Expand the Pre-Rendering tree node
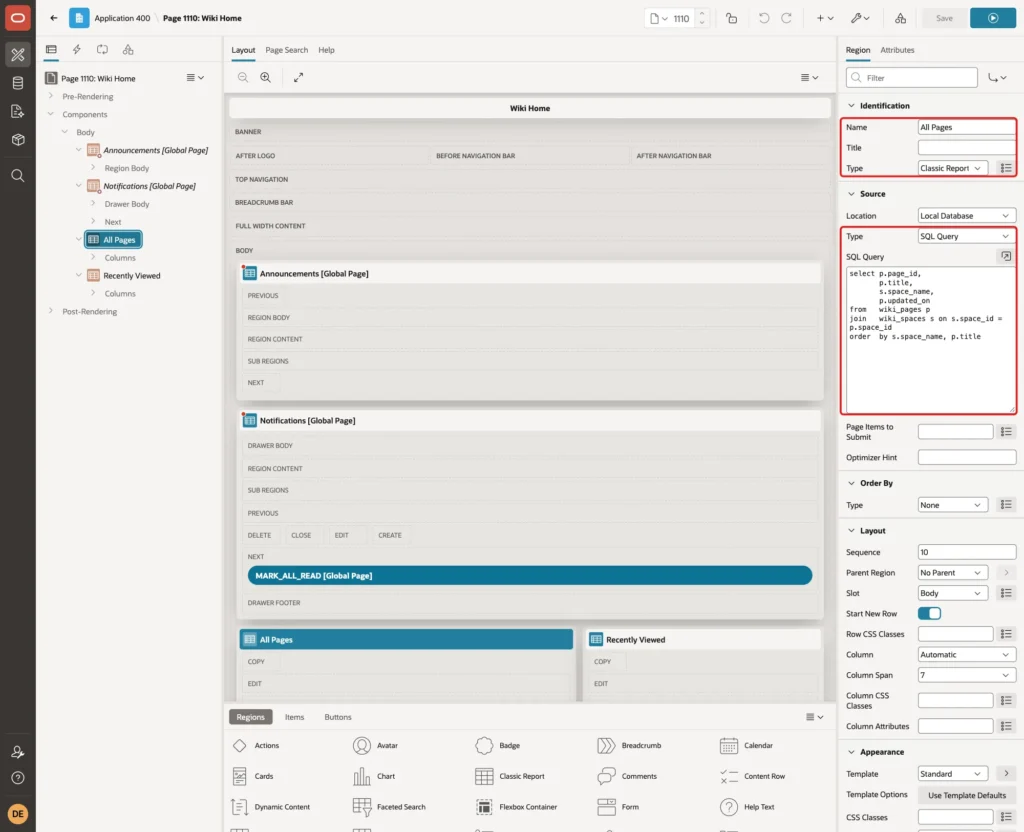 point(51,96)
